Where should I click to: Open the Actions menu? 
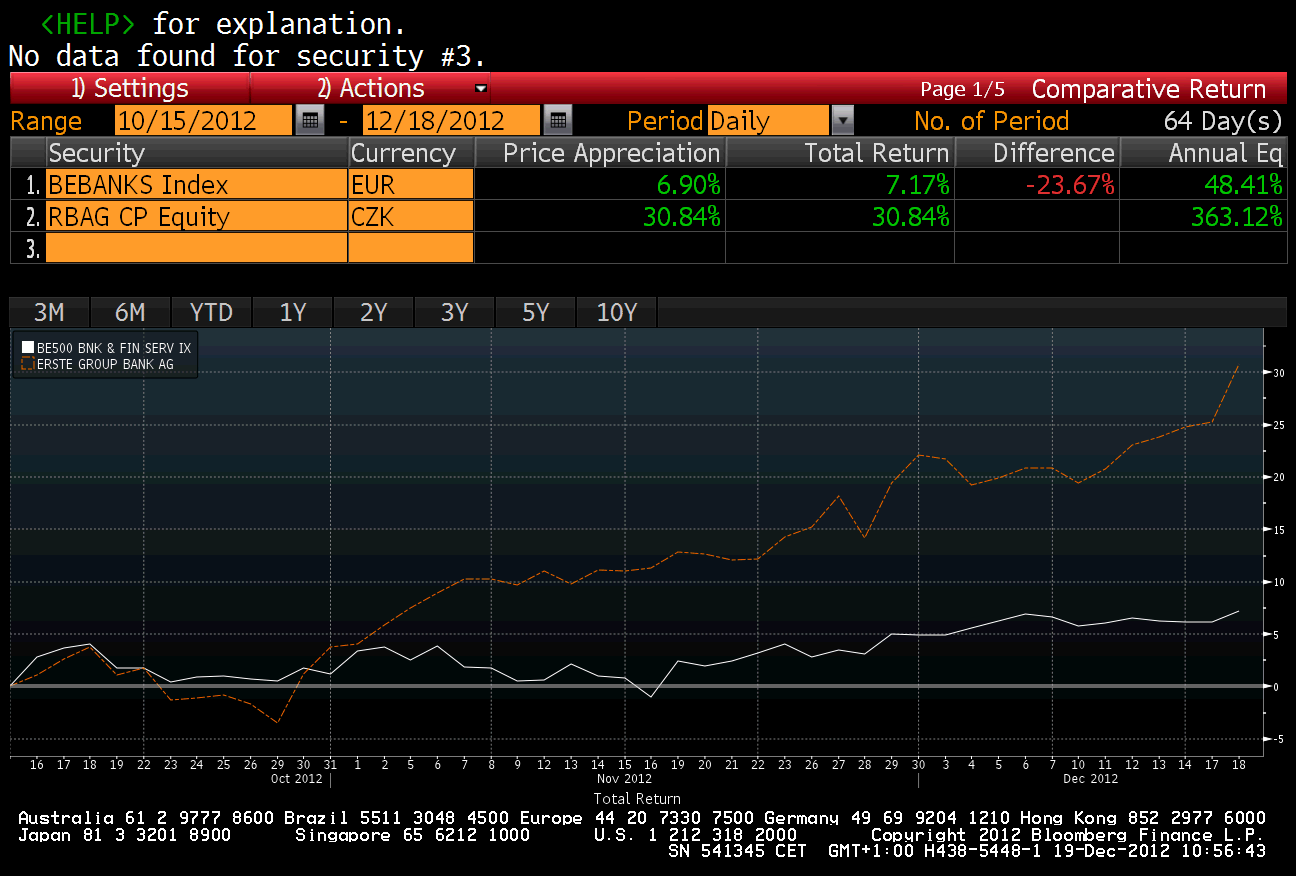pos(370,88)
